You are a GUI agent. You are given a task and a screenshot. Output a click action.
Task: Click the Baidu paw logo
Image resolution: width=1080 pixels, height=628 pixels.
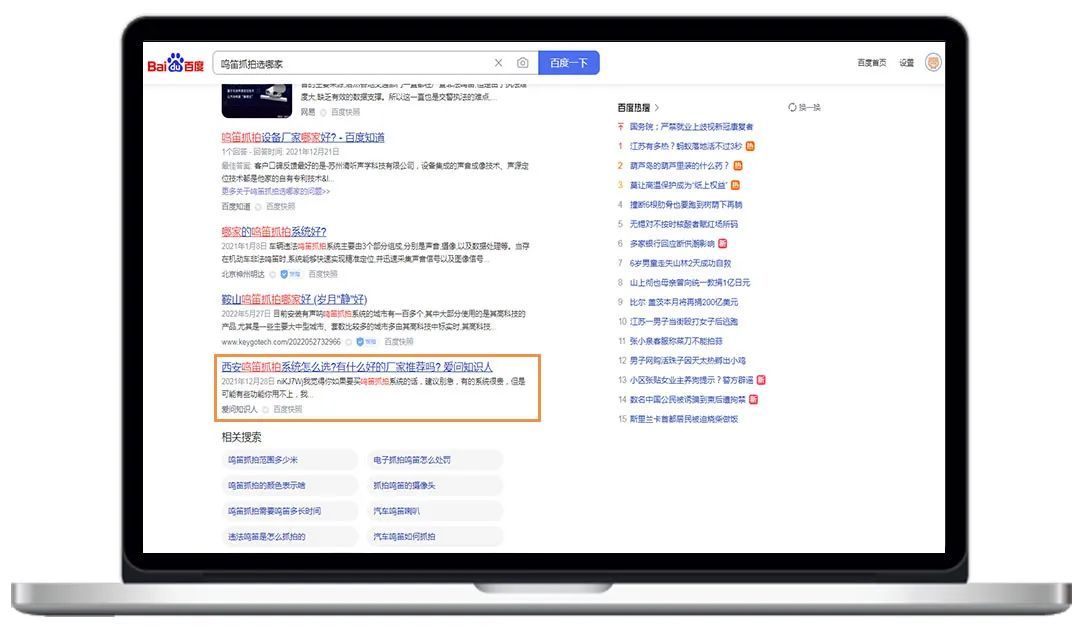pos(175,64)
